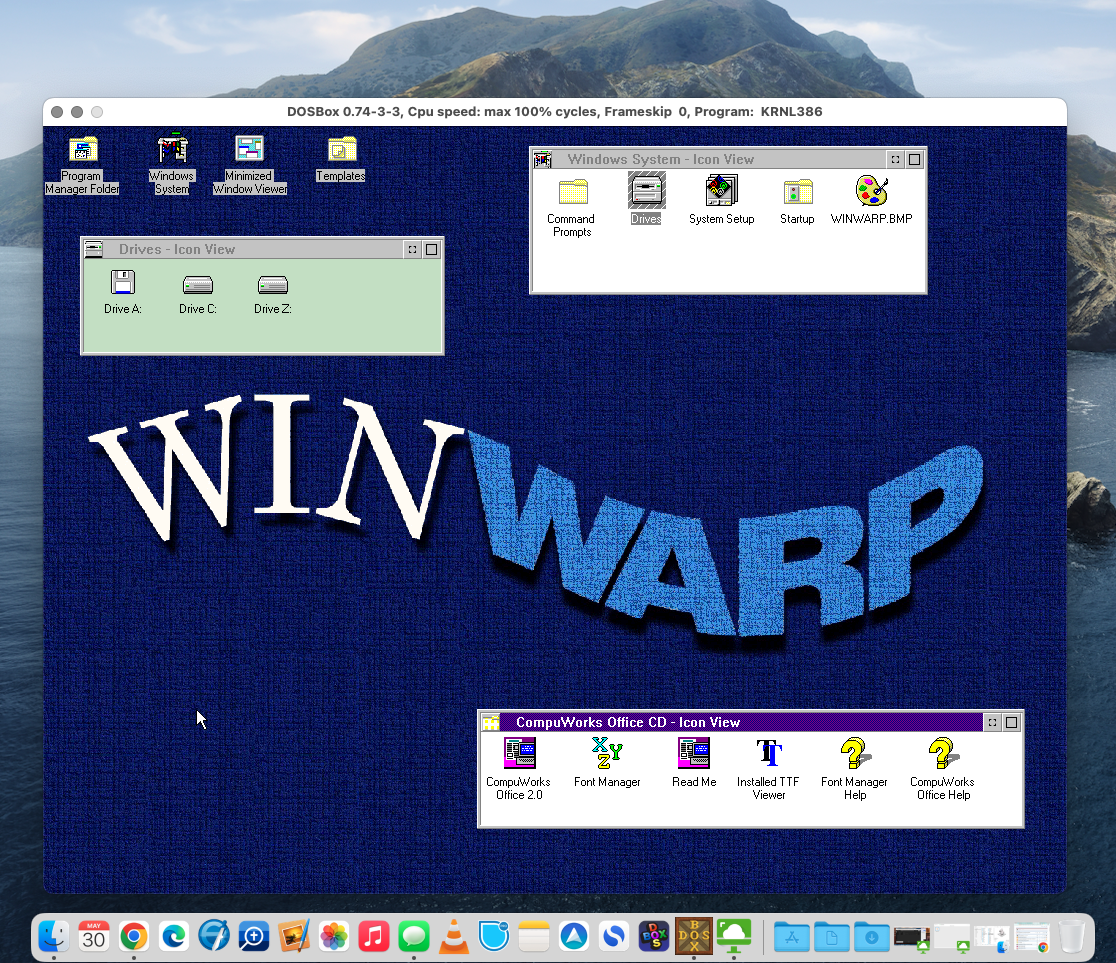1116x963 pixels.
Task: Open the Windows System window menu icon
Action: tap(543, 159)
